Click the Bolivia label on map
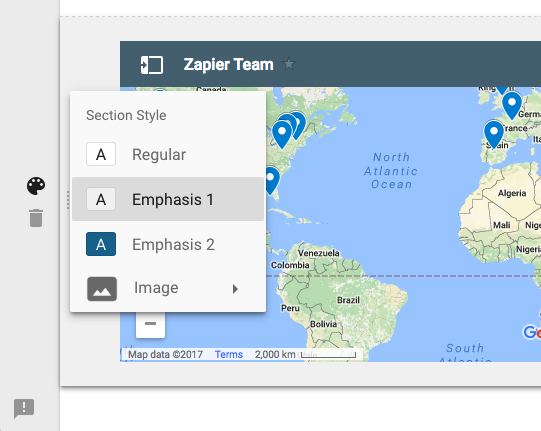The image size is (541, 431). pyautogui.click(x=323, y=324)
